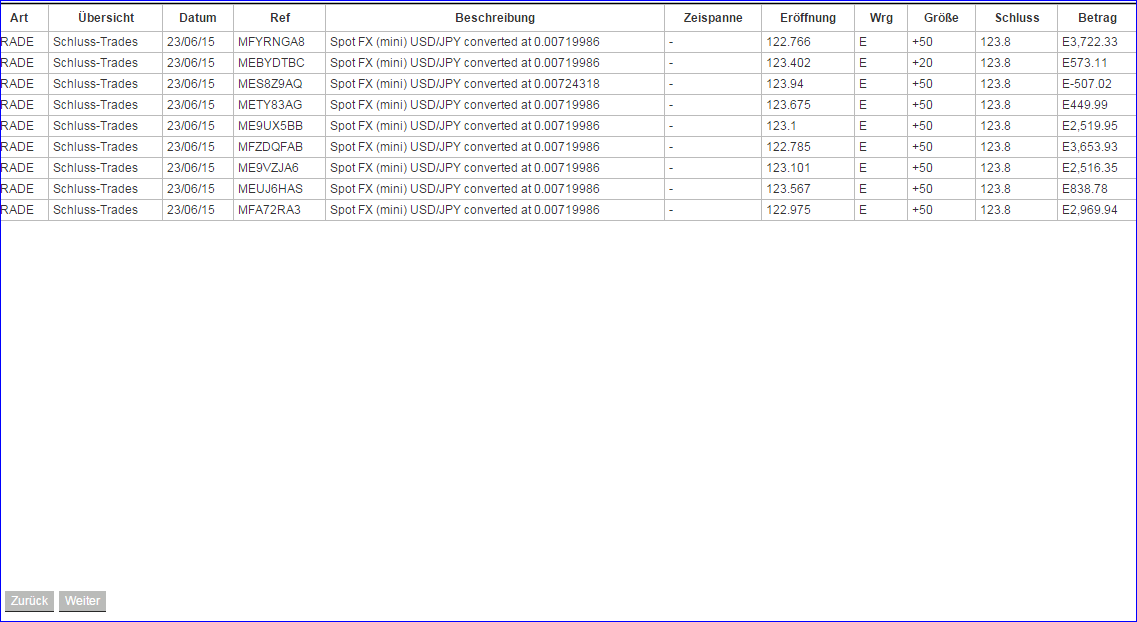1137x622 pixels.
Task: Select reference MES8Z9AQ
Action: 270,84
